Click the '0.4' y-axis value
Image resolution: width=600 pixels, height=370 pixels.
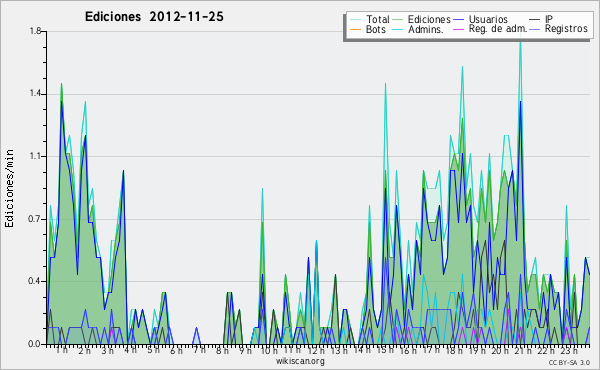35,282
